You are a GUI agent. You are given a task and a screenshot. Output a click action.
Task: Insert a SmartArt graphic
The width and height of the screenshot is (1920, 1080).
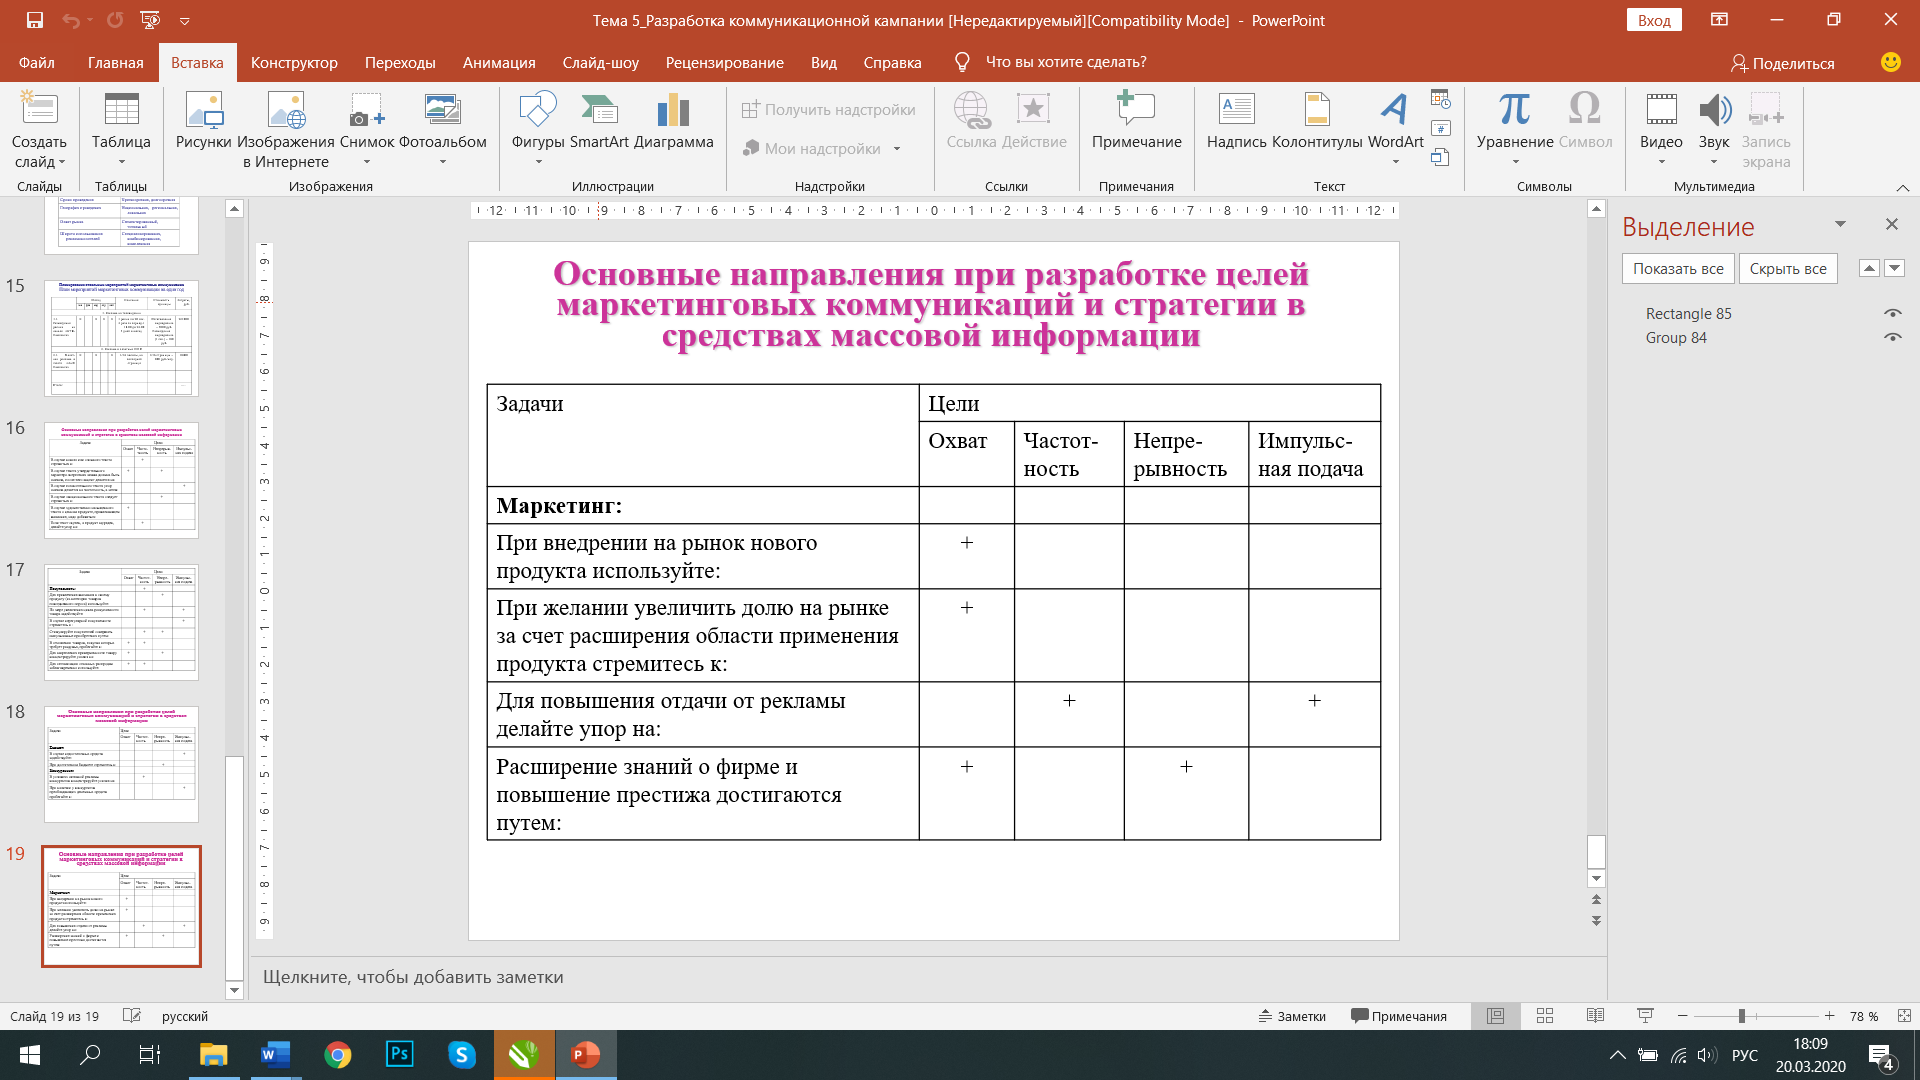[x=599, y=122]
